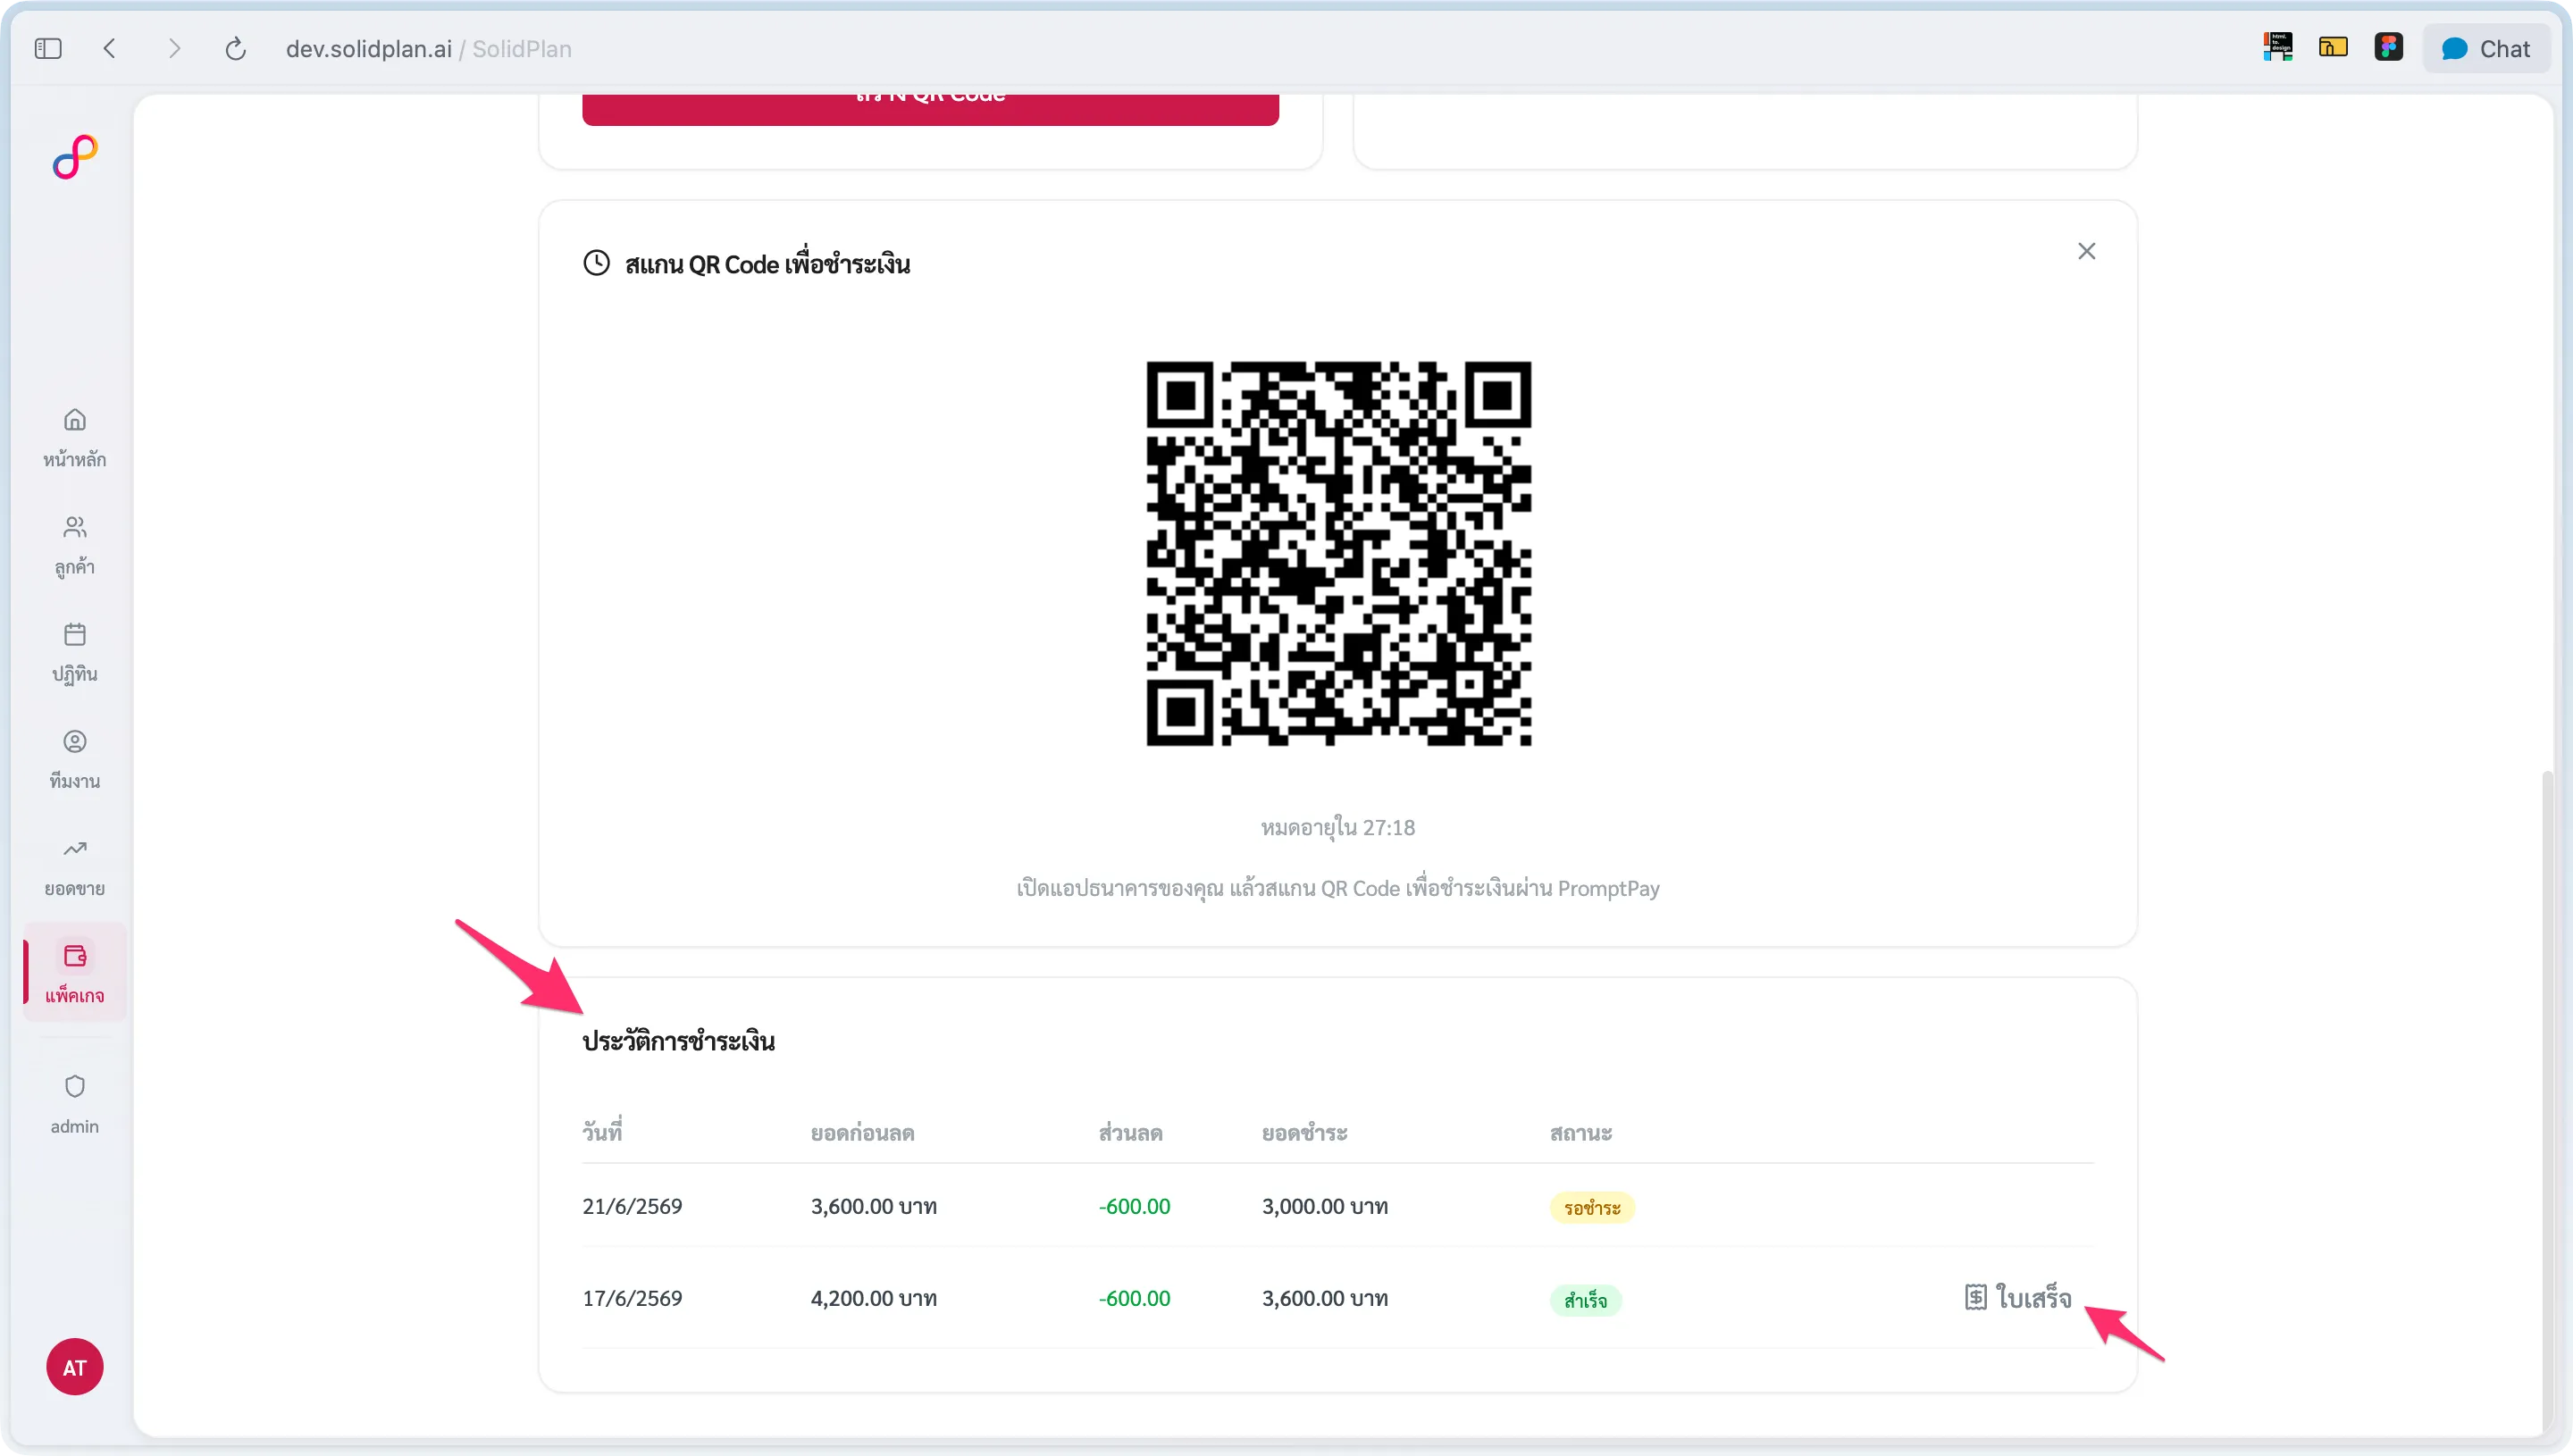Open the admin section in the sidebar
The height and width of the screenshot is (1456, 2573).
point(75,1104)
